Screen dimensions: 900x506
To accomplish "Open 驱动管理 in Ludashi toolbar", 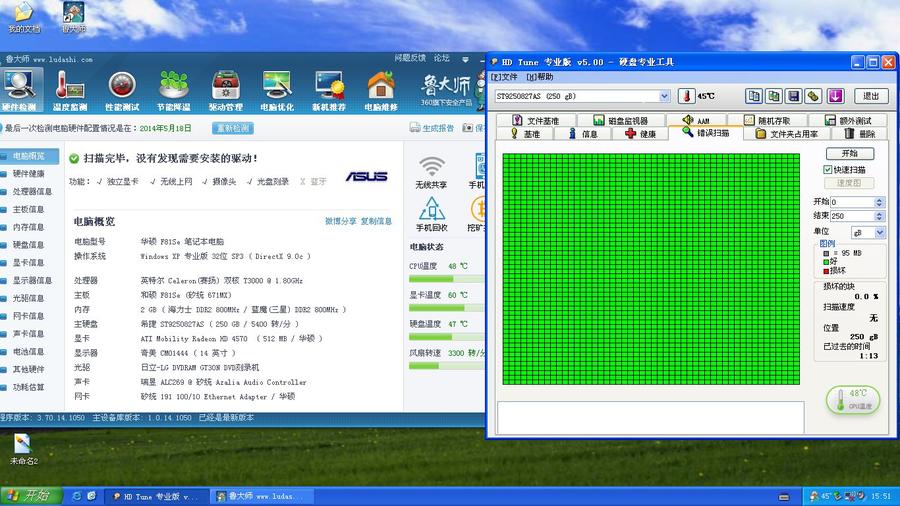I will click(x=226, y=91).
